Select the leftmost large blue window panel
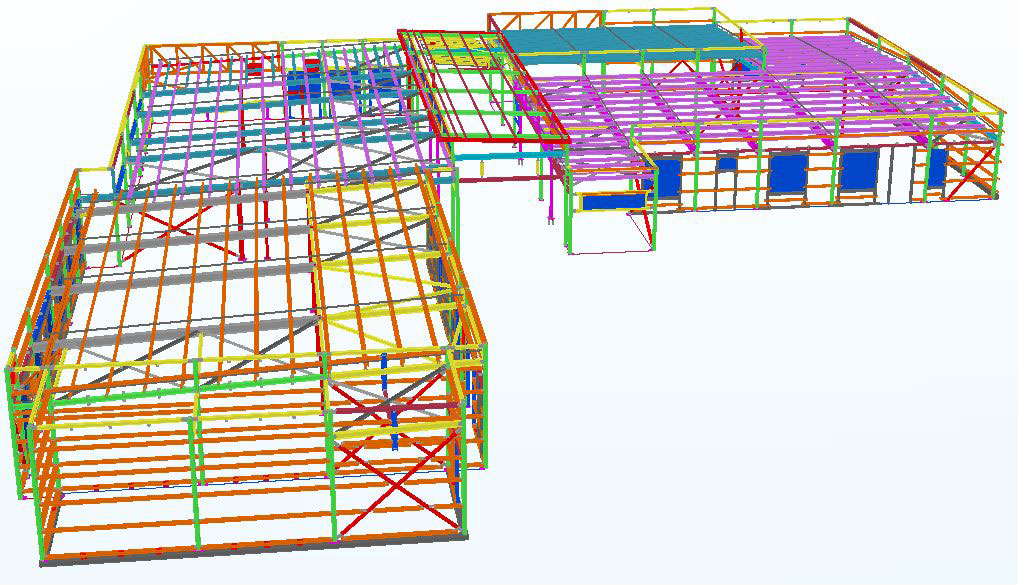Screen dimensions: 1018x585 point(667,178)
